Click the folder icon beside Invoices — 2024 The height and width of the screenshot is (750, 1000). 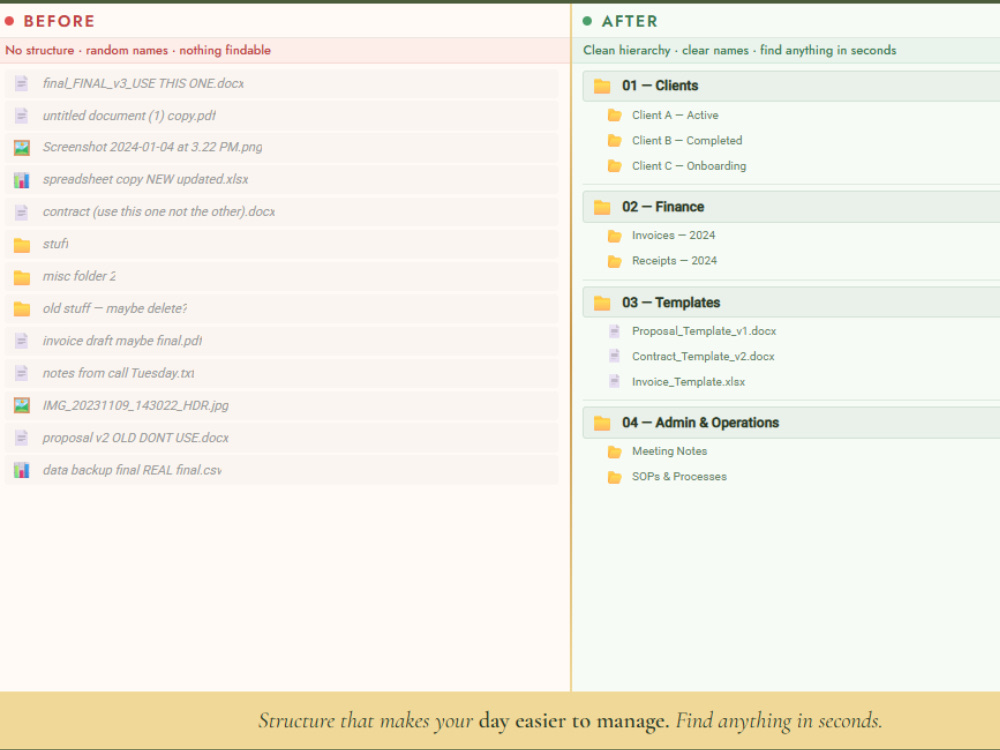coord(615,236)
